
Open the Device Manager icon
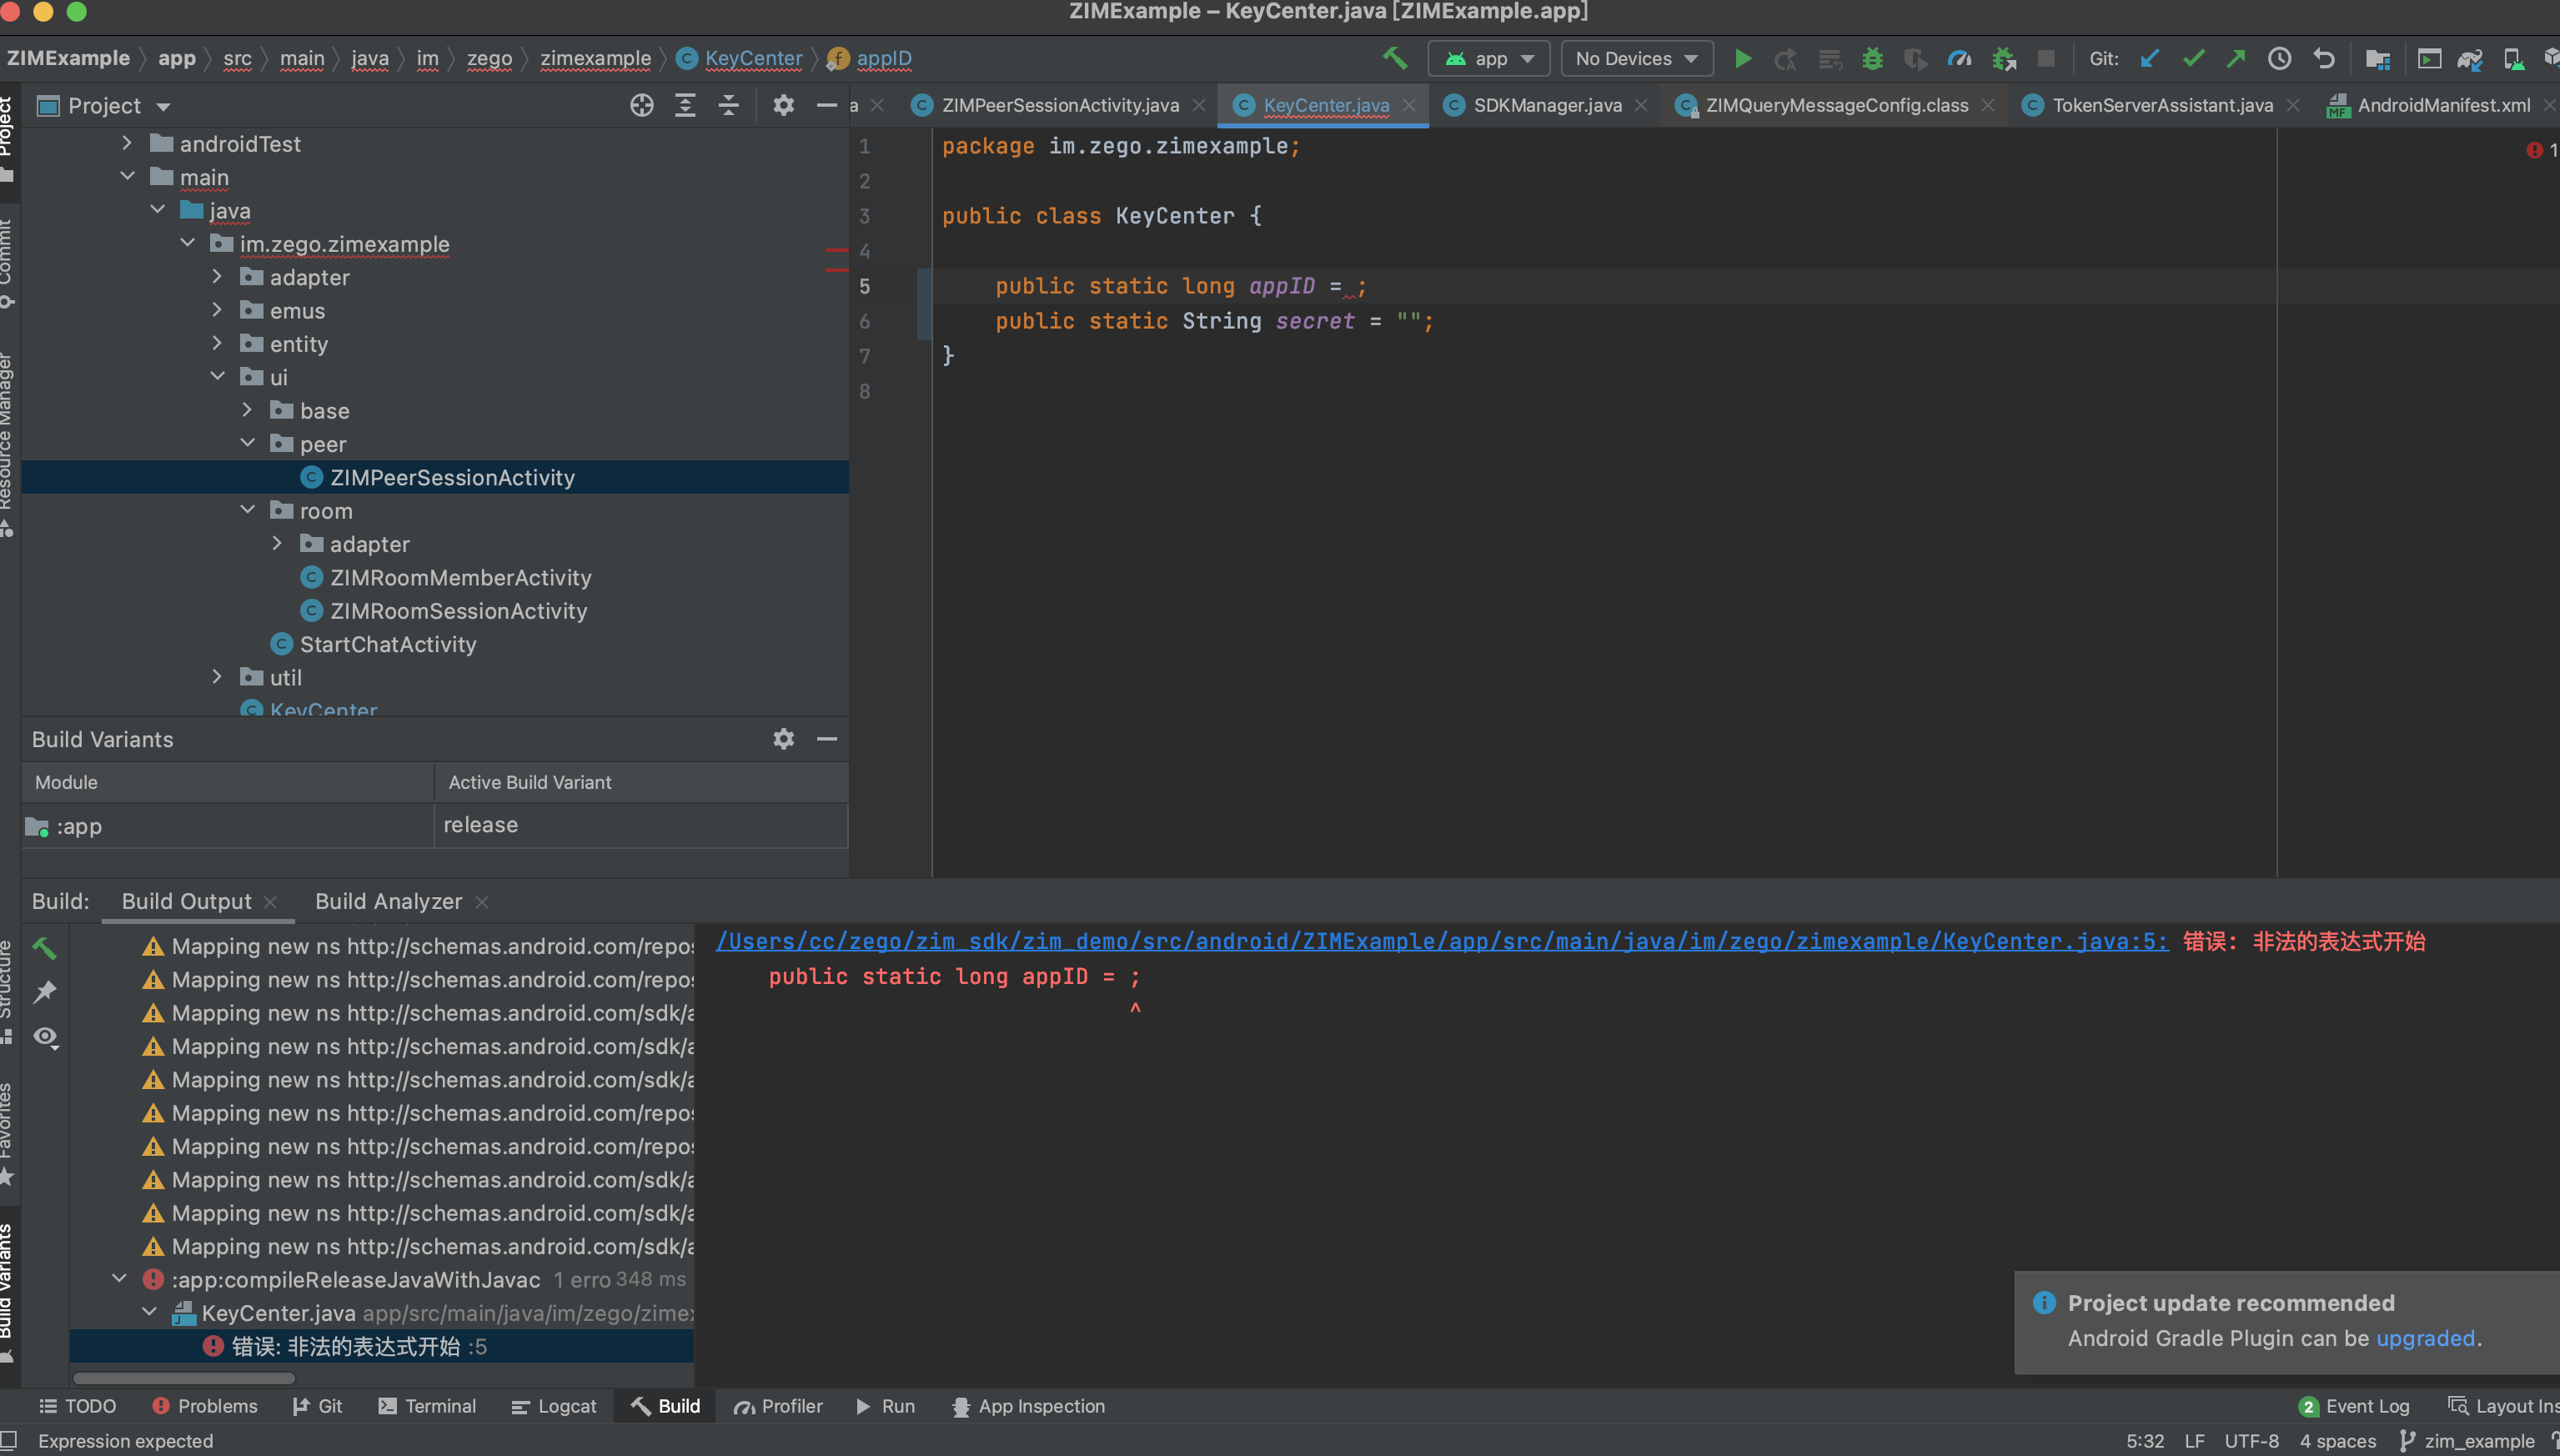point(2513,59)
